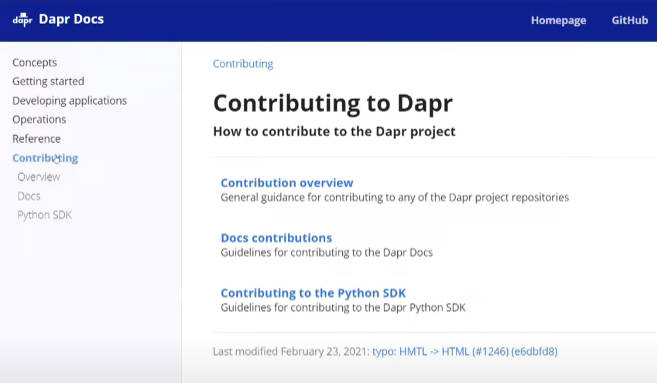
Task: Open Python SDK sidebar entry
Action: coord(44,215)
